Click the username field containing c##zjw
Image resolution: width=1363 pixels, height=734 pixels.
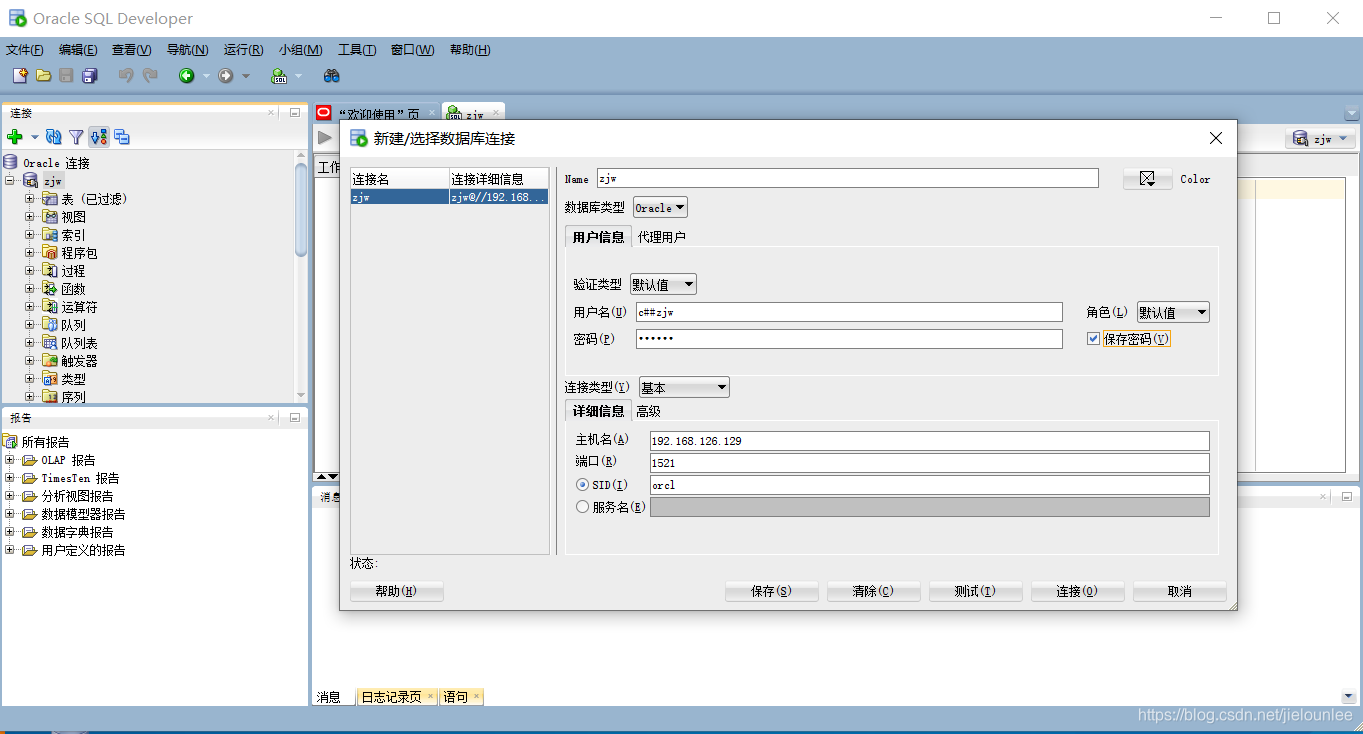[x=849, y=312]
